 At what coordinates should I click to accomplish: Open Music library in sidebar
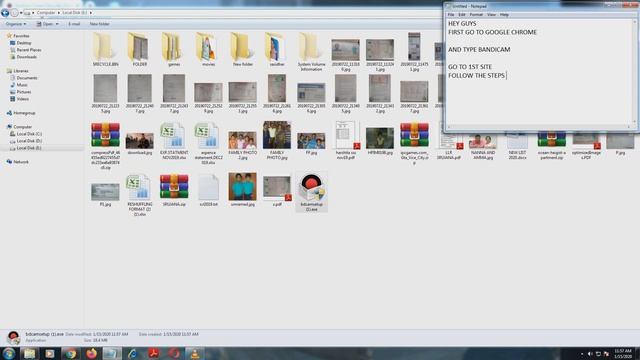tap(22, 85)
